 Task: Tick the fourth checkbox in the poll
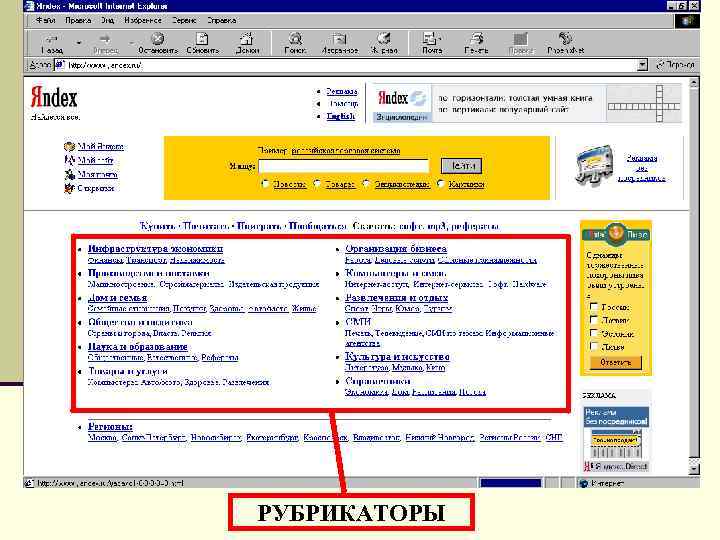(x=594, y=346)
